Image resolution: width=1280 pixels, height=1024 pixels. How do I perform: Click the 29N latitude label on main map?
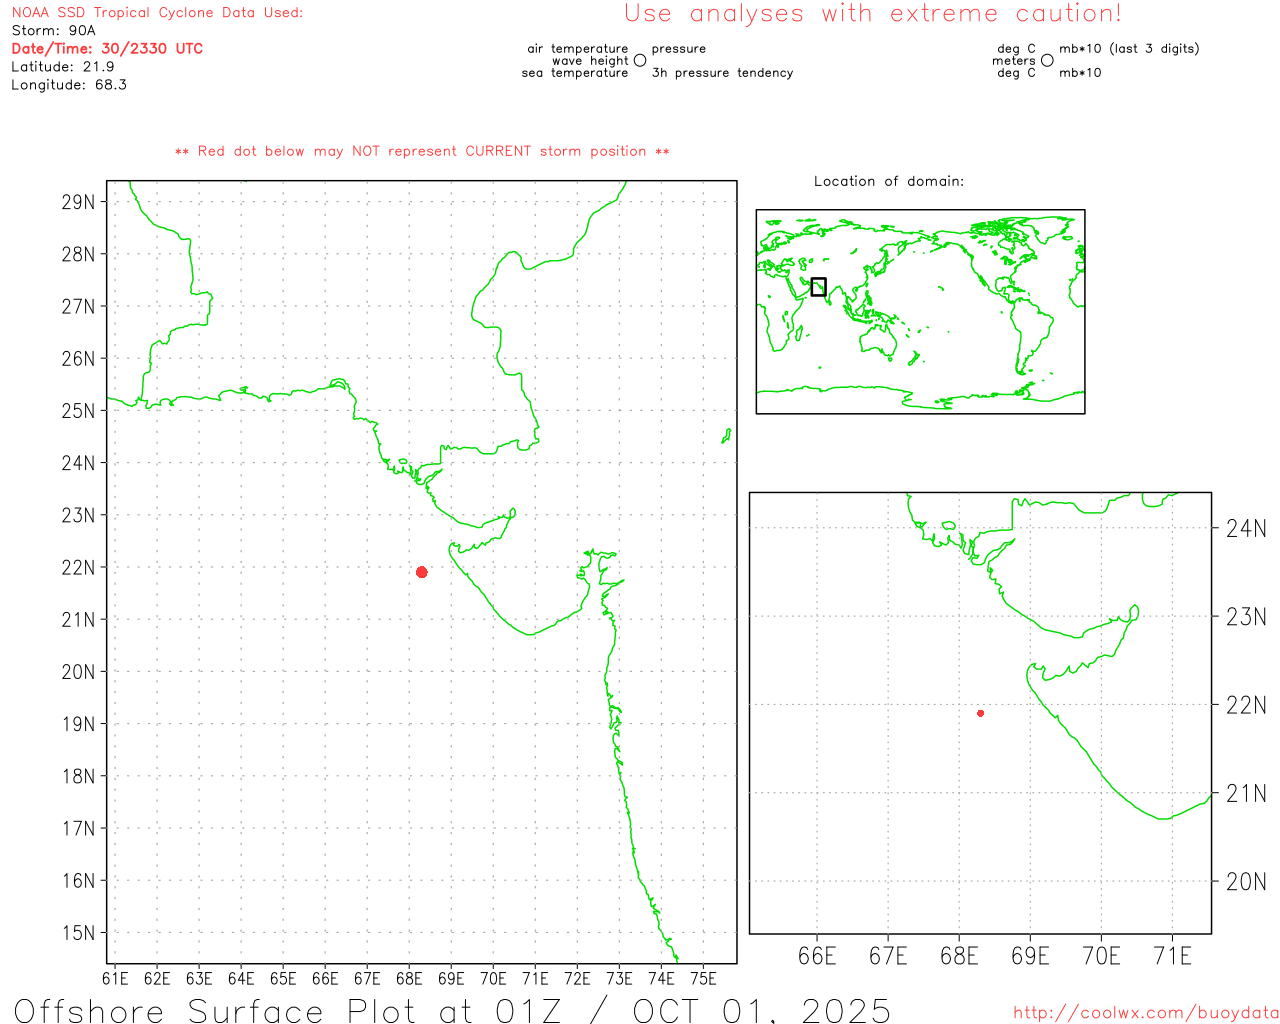79,202
